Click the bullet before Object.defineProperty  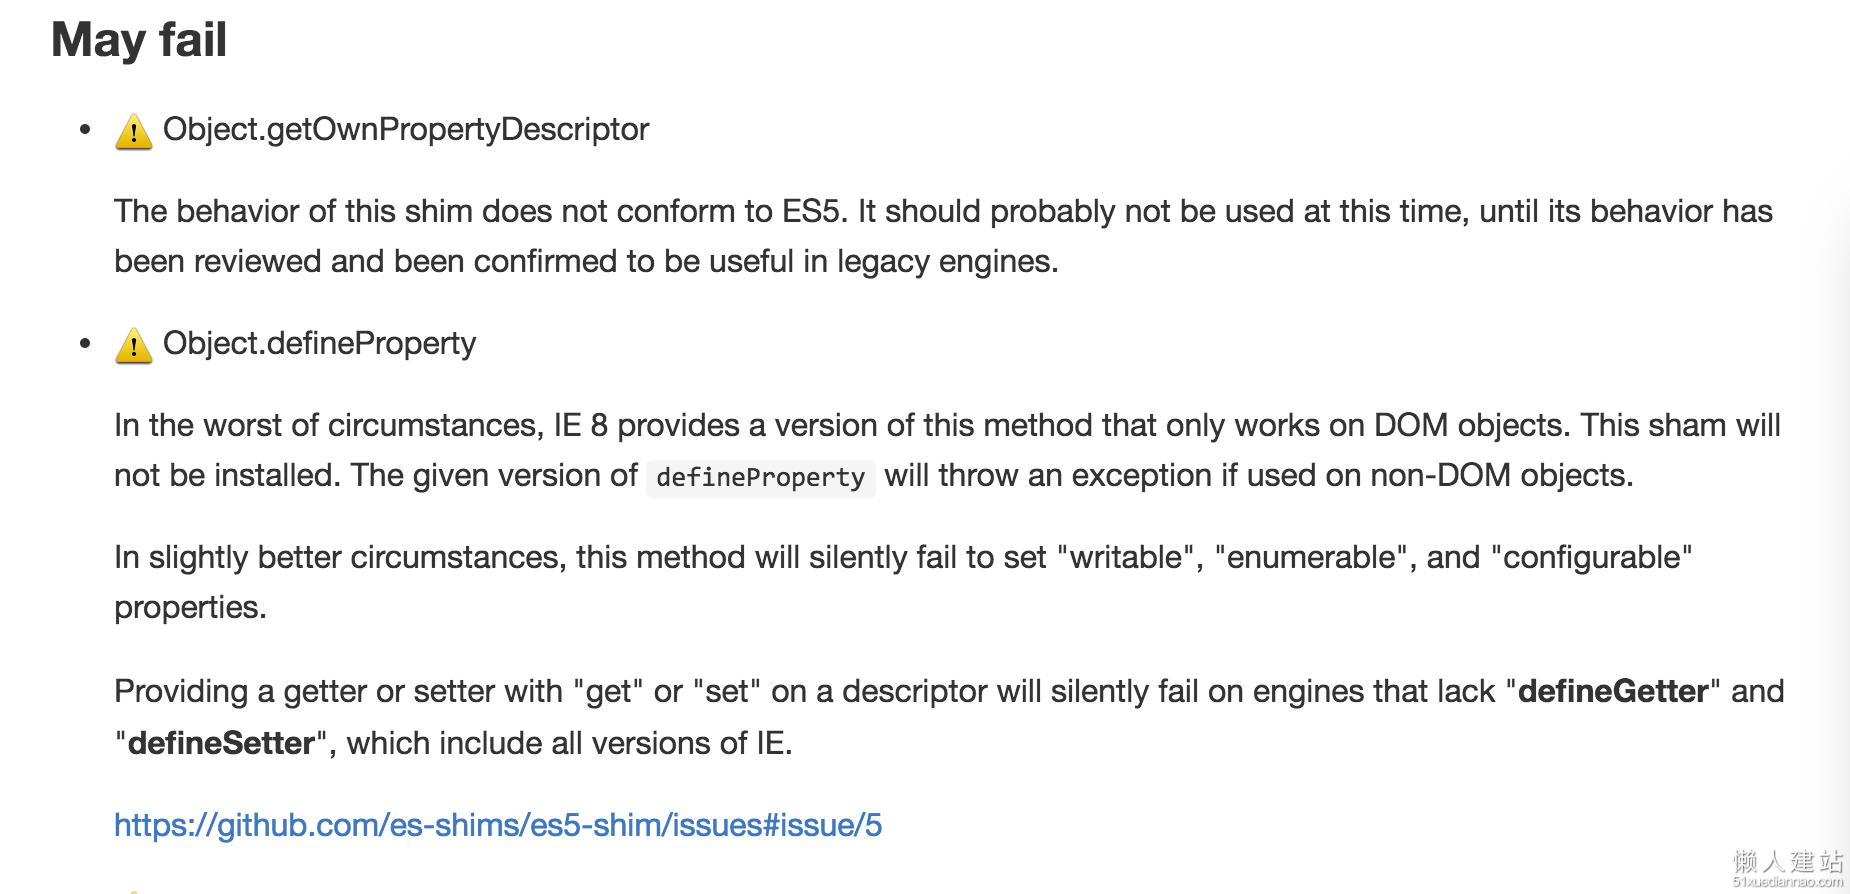[x=85, y=343]
